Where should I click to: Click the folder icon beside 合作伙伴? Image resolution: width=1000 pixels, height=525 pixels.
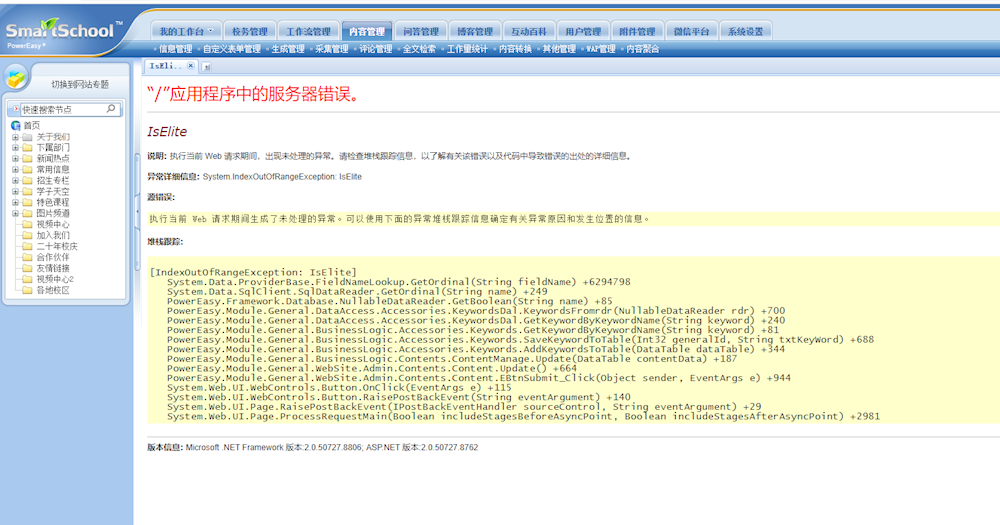click(x=27, y=257)
